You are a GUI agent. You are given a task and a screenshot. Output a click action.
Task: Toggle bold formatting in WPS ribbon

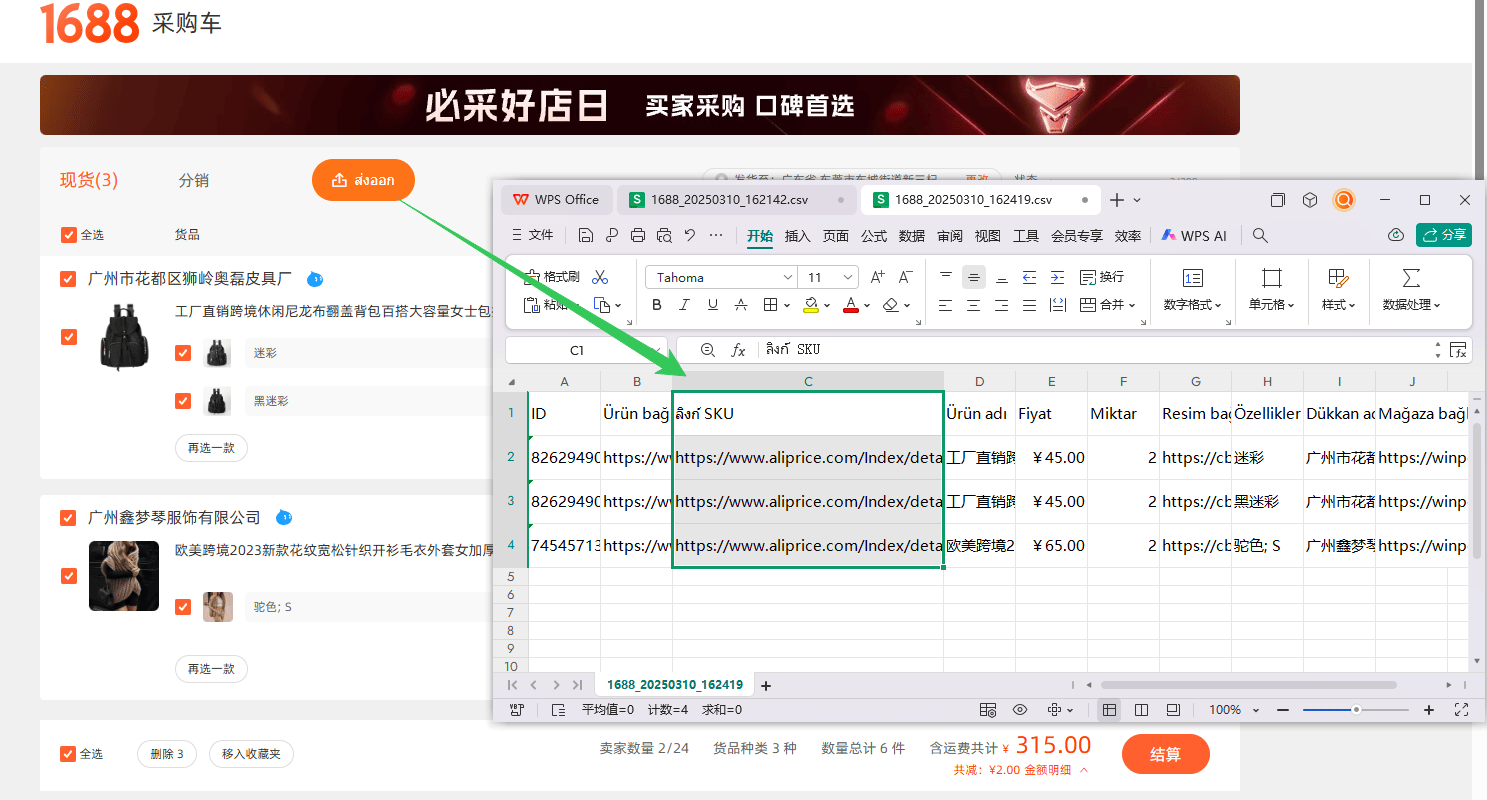pyautogui.click(x=657, y=305)
